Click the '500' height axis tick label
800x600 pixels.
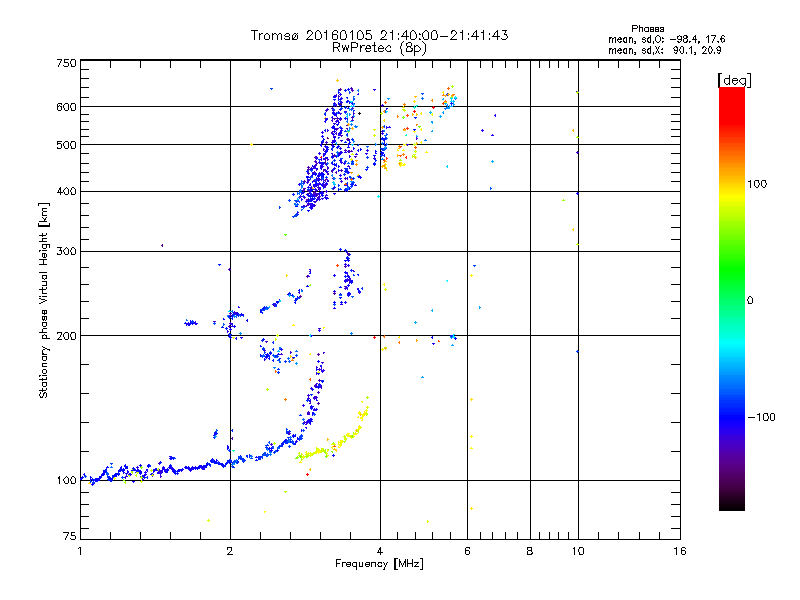point(66,145)
